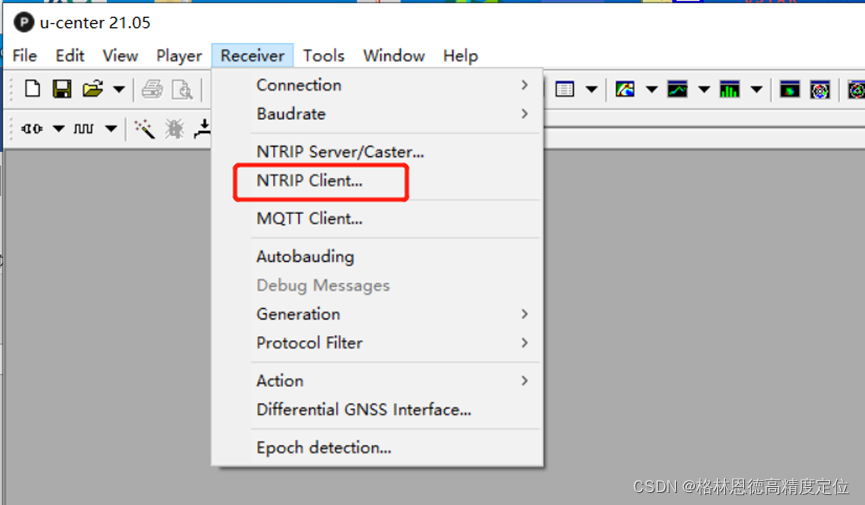
Task: Open the Player menu
Action: click(179, 56)
